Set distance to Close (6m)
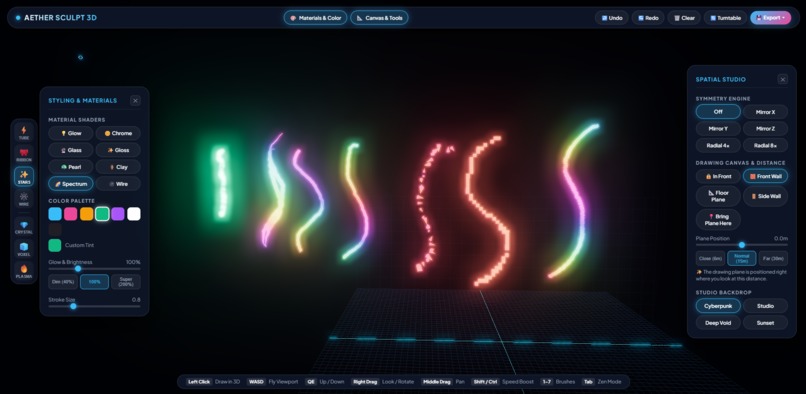Screen dimensions: 806x394 tap(710, 258)
